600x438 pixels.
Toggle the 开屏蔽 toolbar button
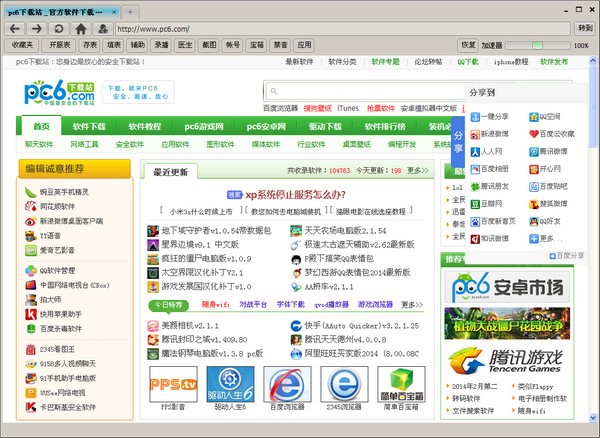click(60, 45)
